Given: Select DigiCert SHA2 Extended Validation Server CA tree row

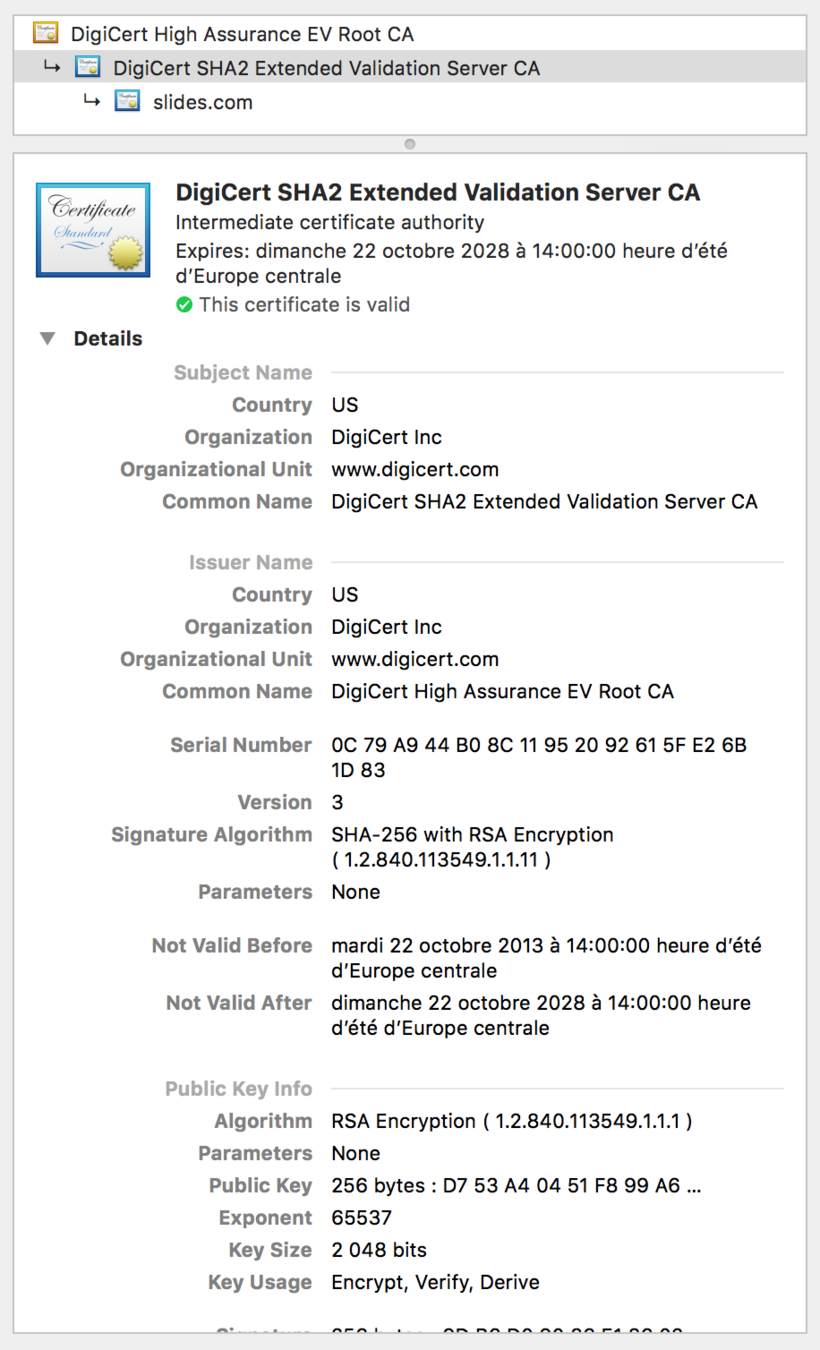Looking at the screenshot, I should point(410,67).
